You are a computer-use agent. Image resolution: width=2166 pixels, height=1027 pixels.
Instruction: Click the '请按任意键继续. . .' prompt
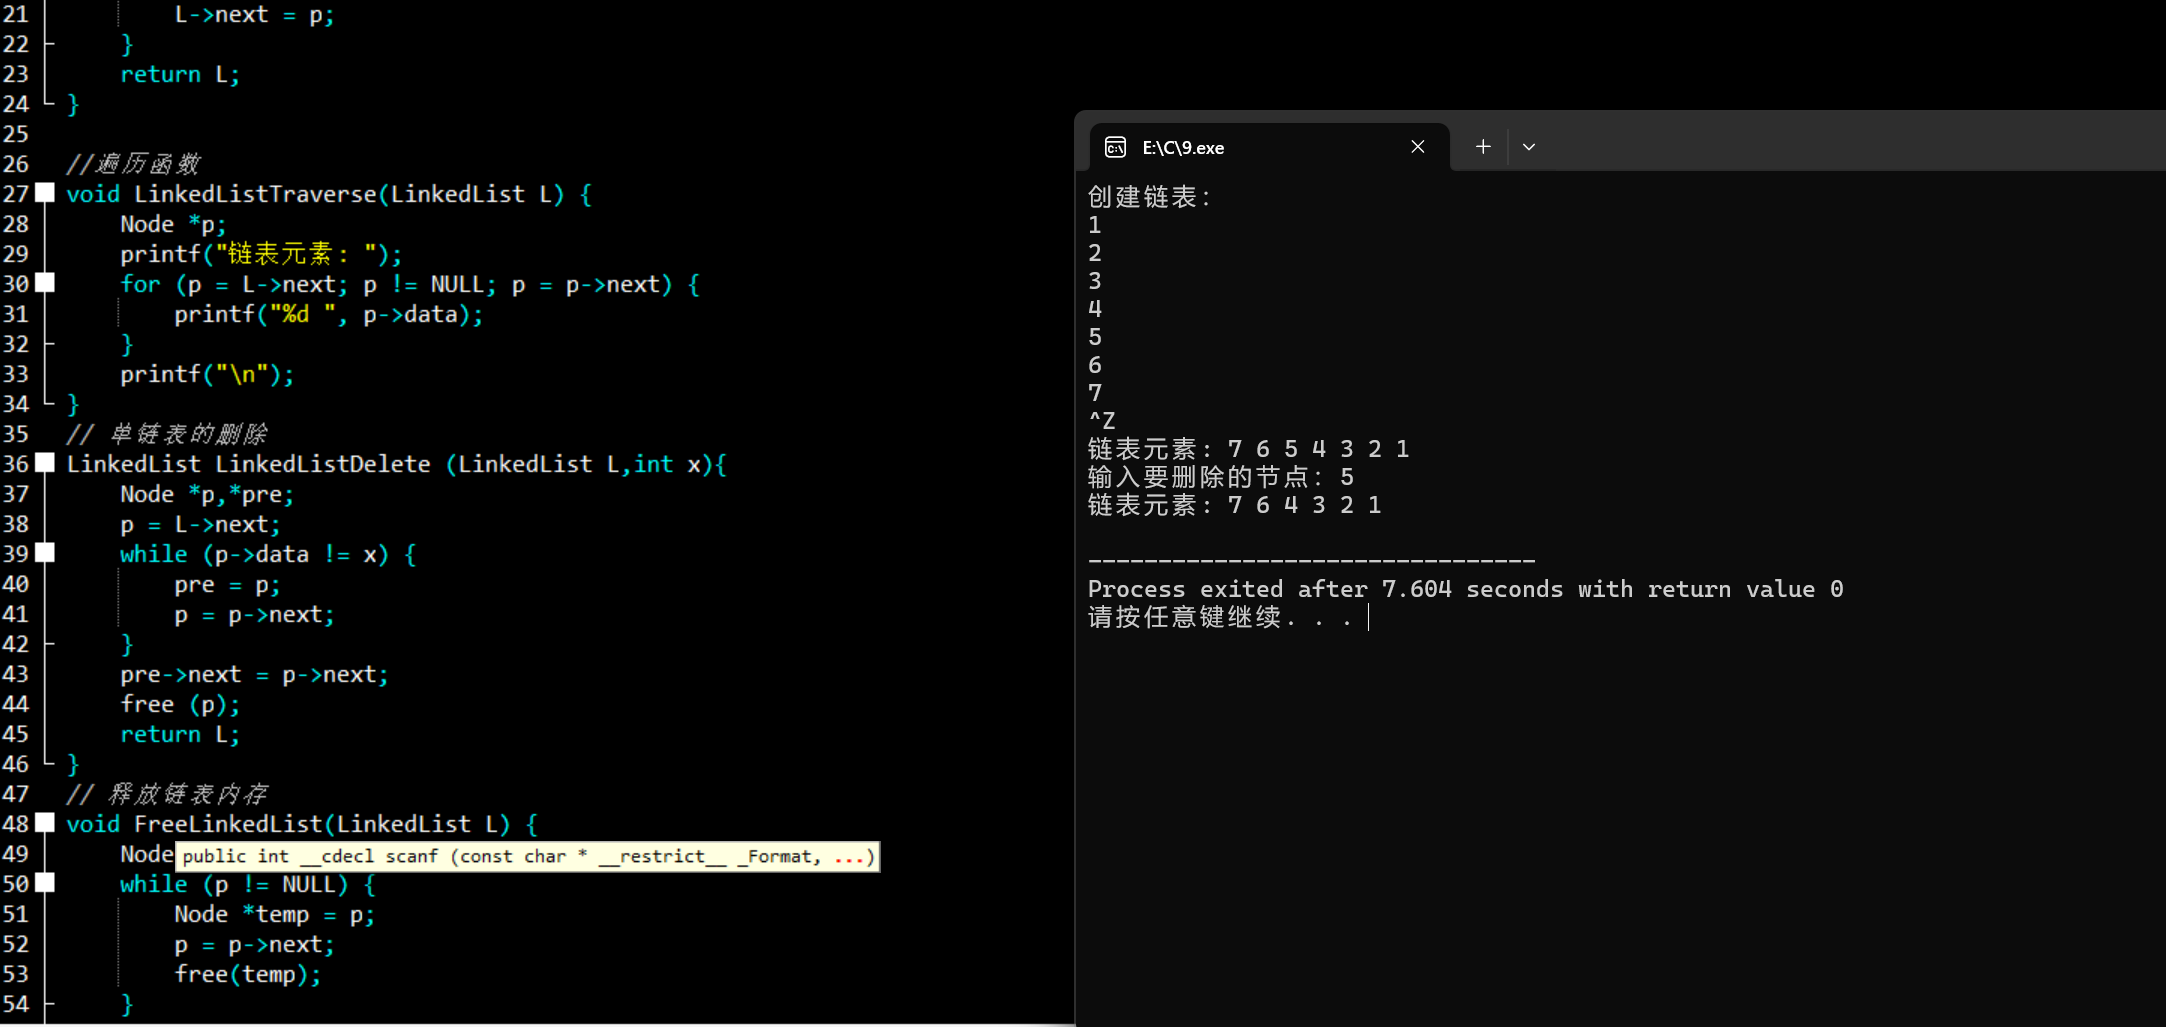pos(1220,617)
